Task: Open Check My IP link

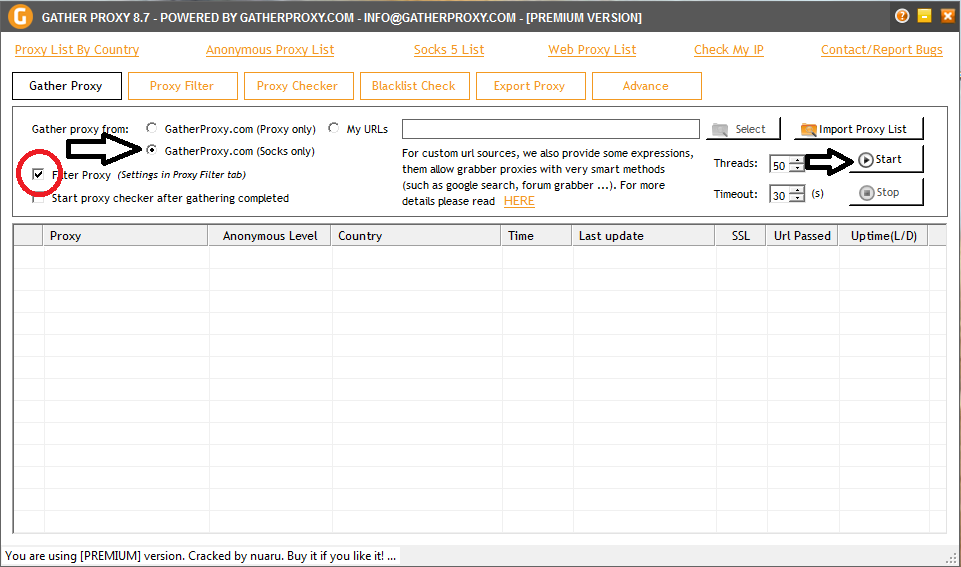Action: click(729, 50)
